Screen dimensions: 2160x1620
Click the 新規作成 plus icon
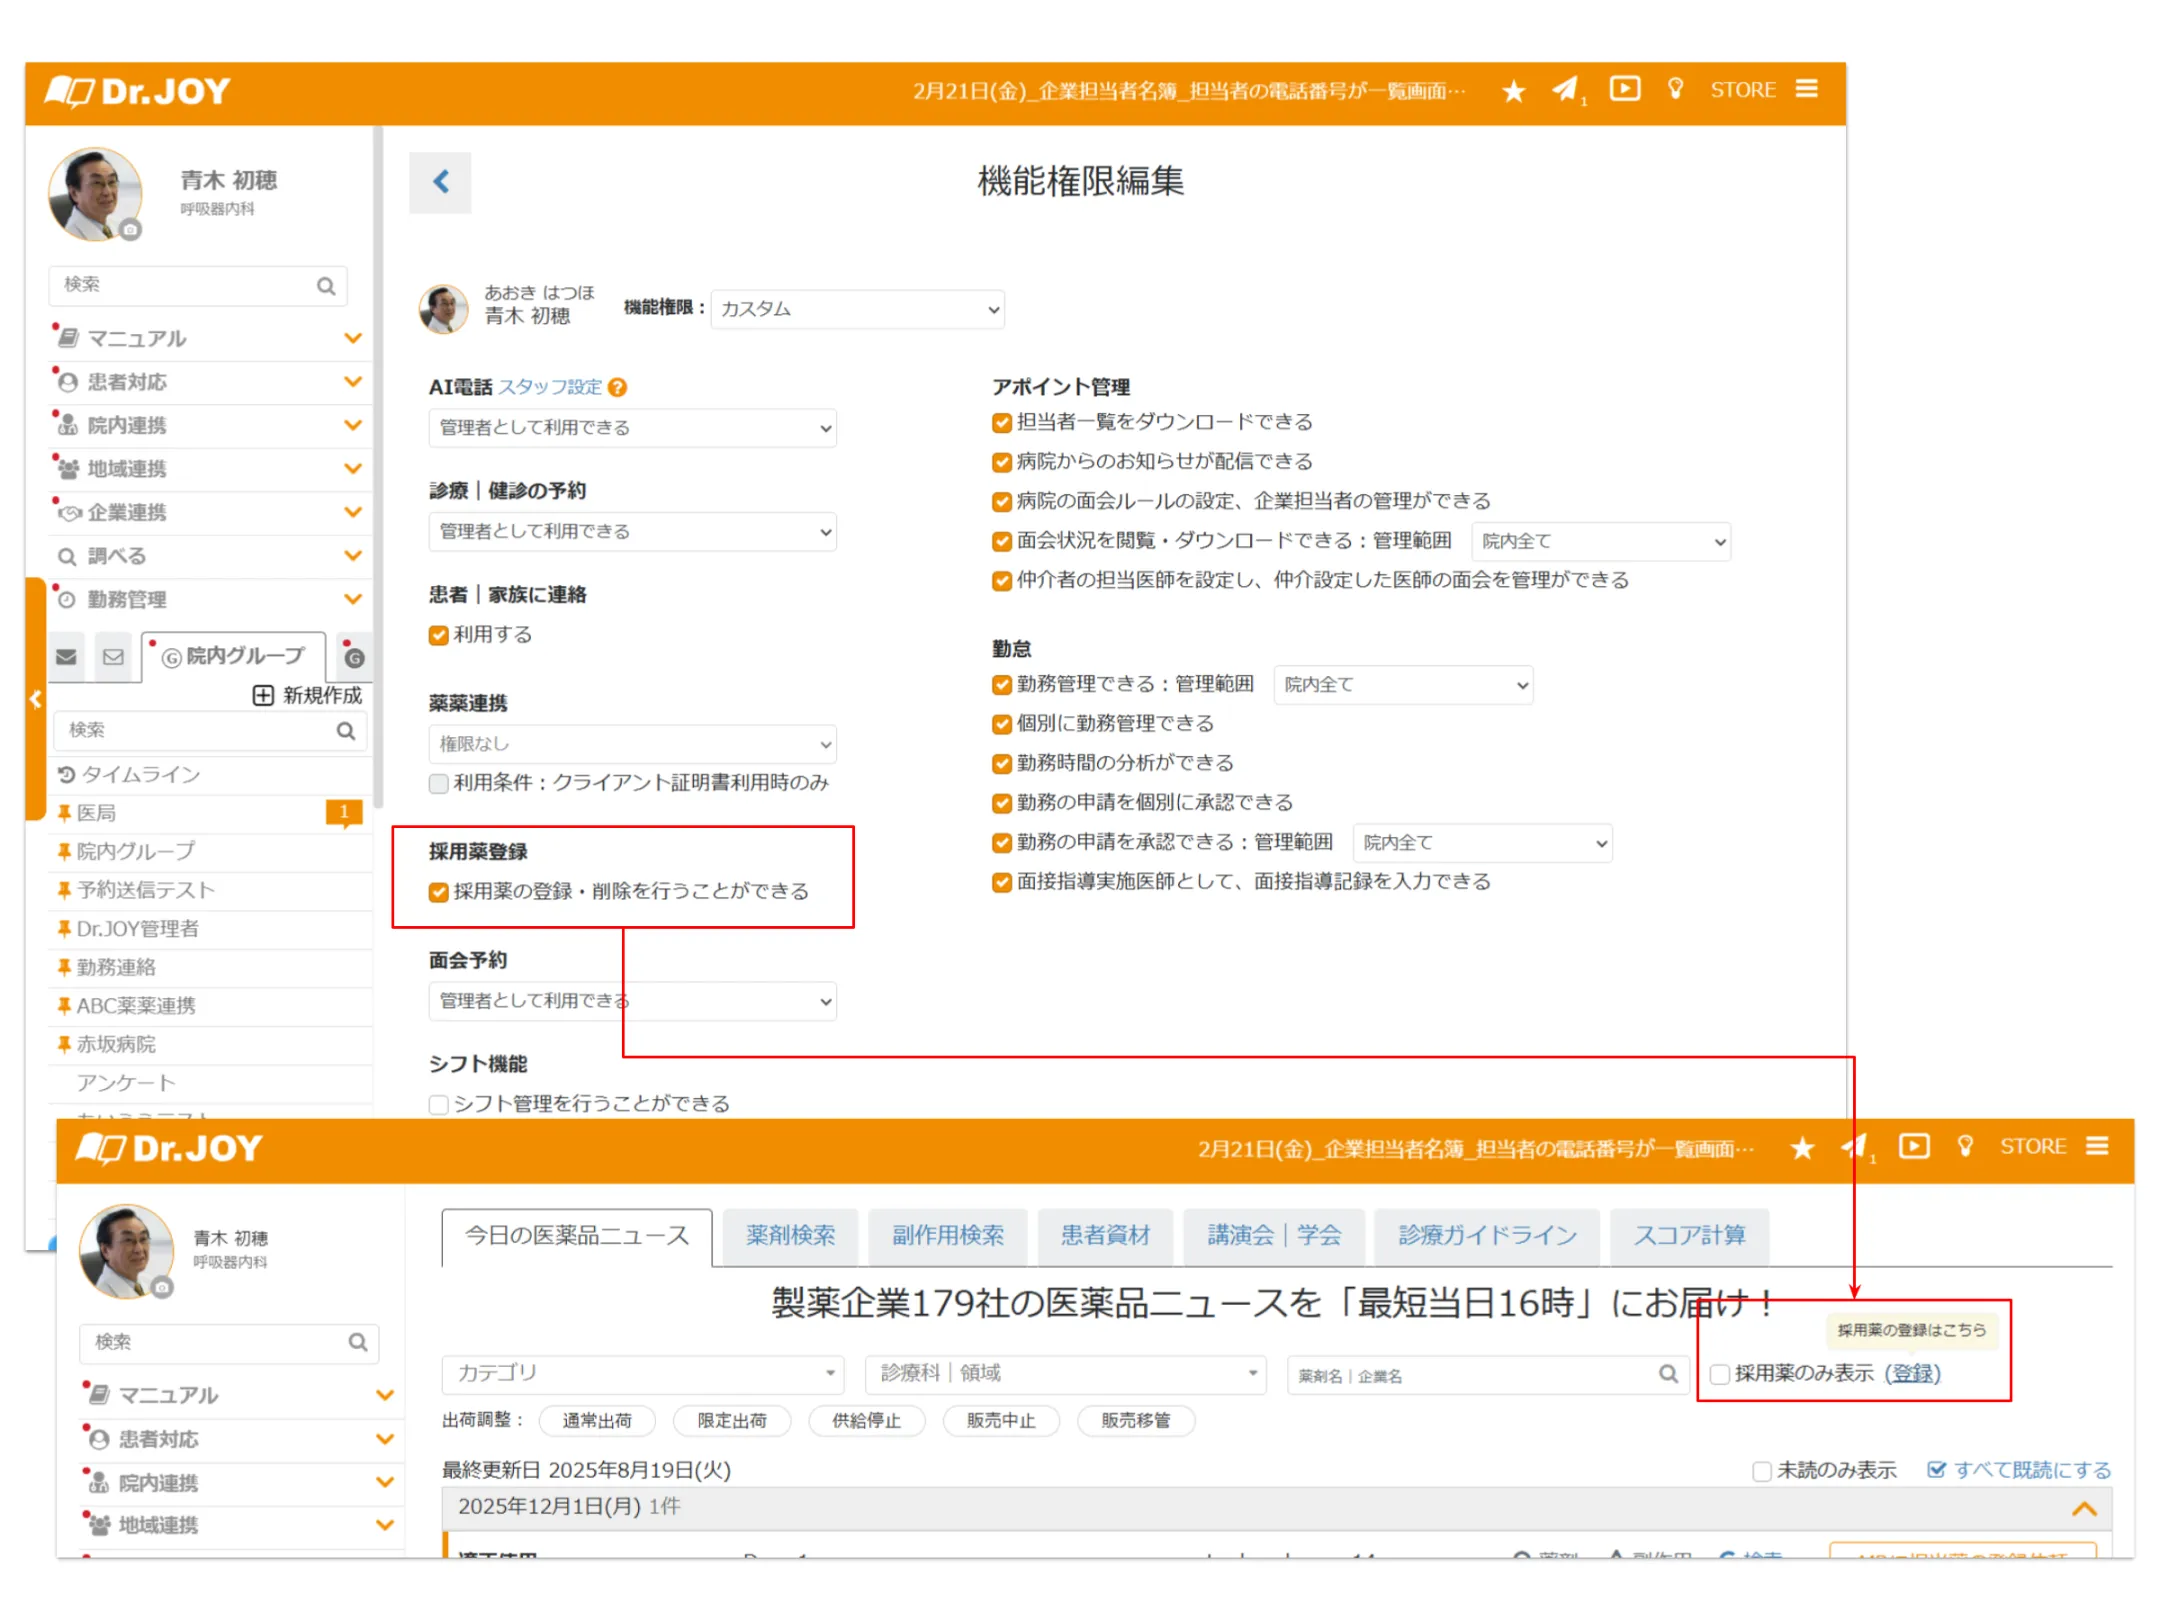click(x=263, y=695)
